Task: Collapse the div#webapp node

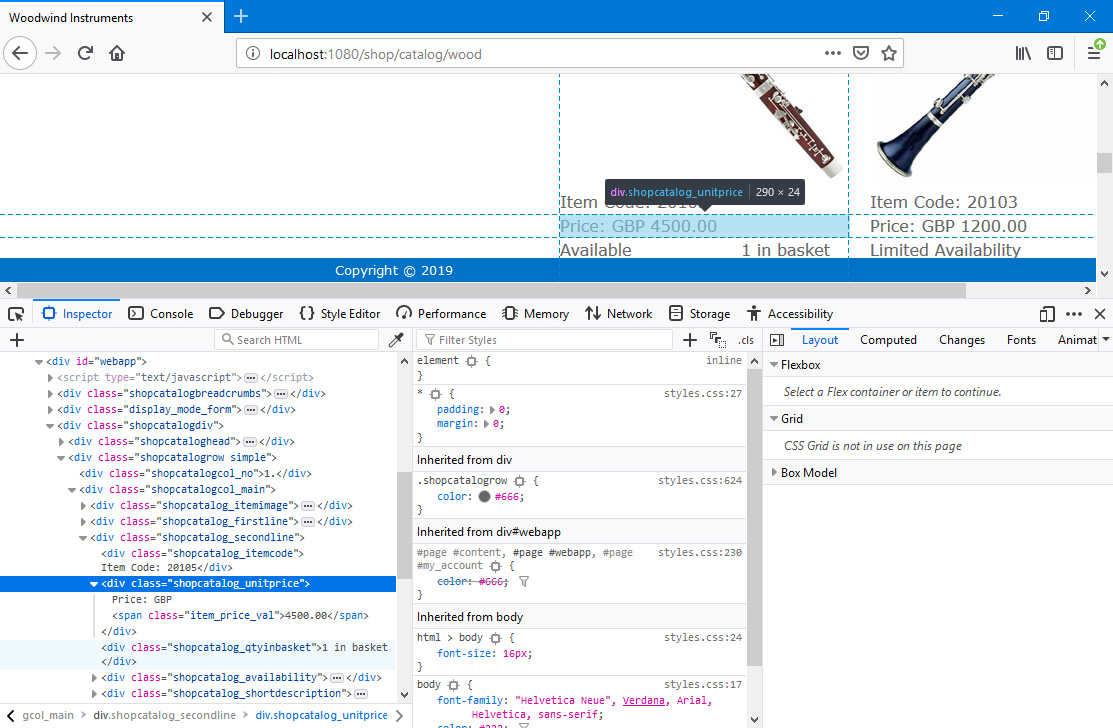Action: [39, 362]
